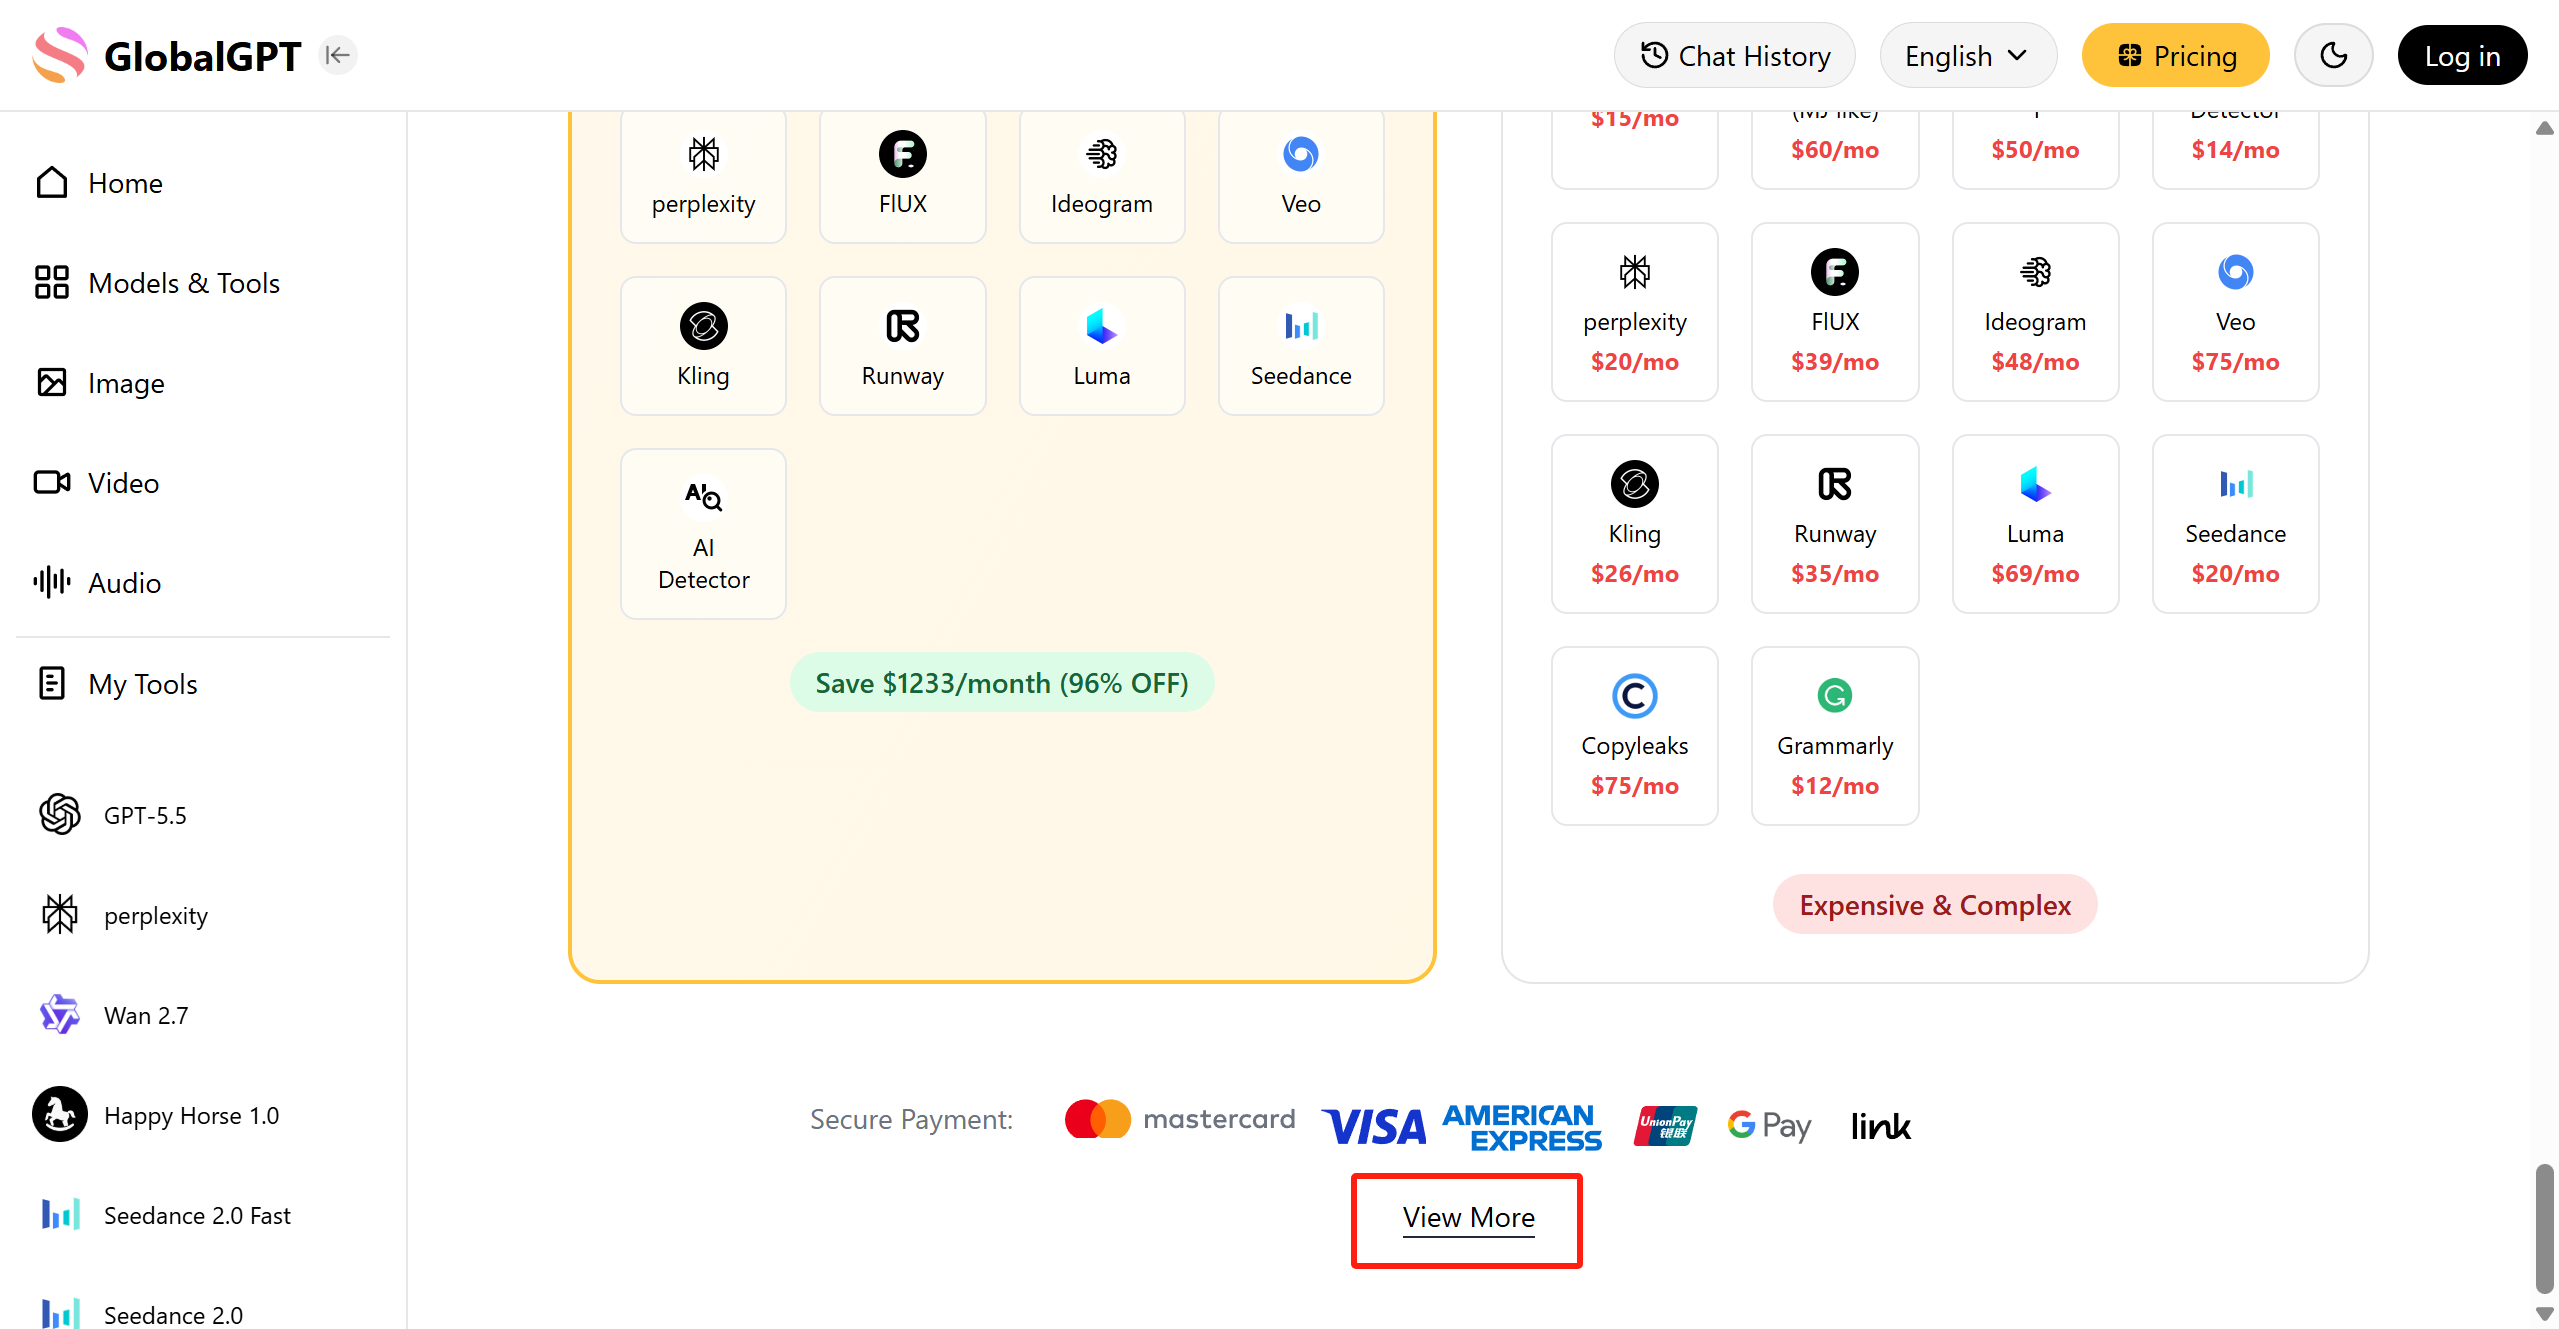Click the Runway card in the yellow panel

pos(902,346)
